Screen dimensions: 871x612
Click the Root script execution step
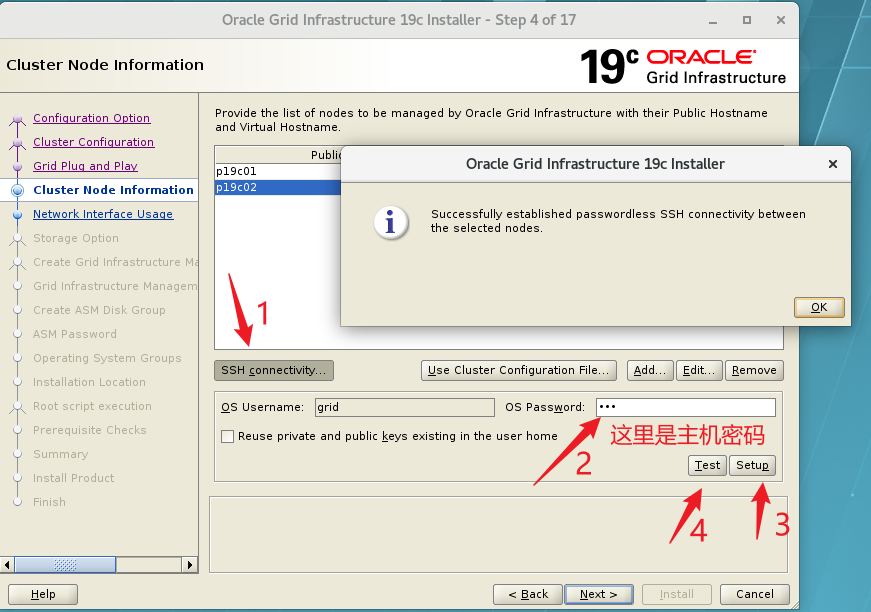click(92, 406)
